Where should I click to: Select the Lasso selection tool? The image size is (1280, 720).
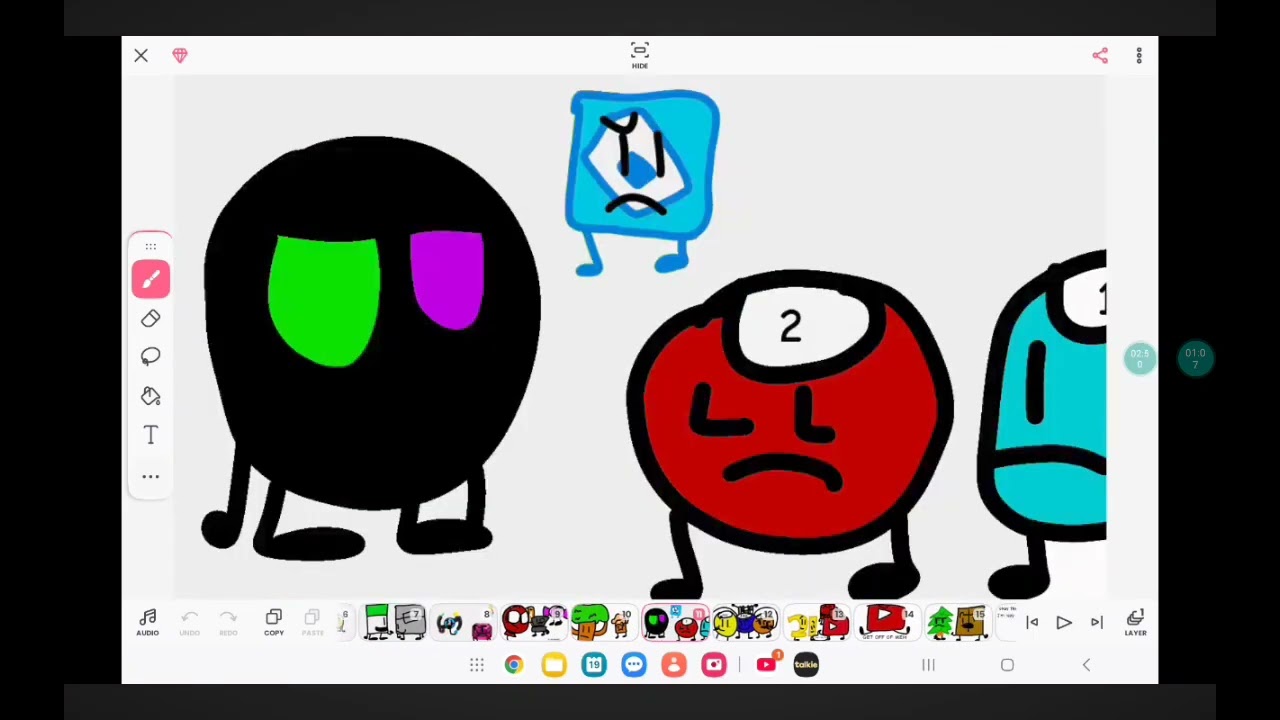151,357
